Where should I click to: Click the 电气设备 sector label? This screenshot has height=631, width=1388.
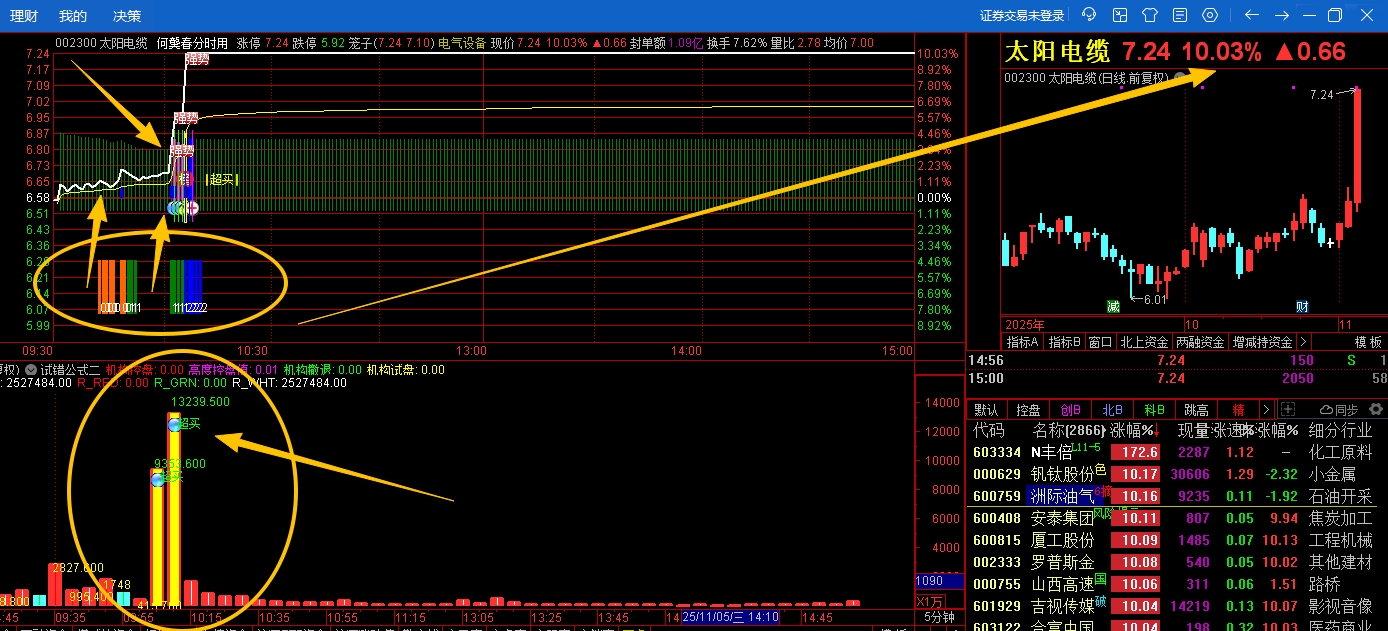coord(462,43)
